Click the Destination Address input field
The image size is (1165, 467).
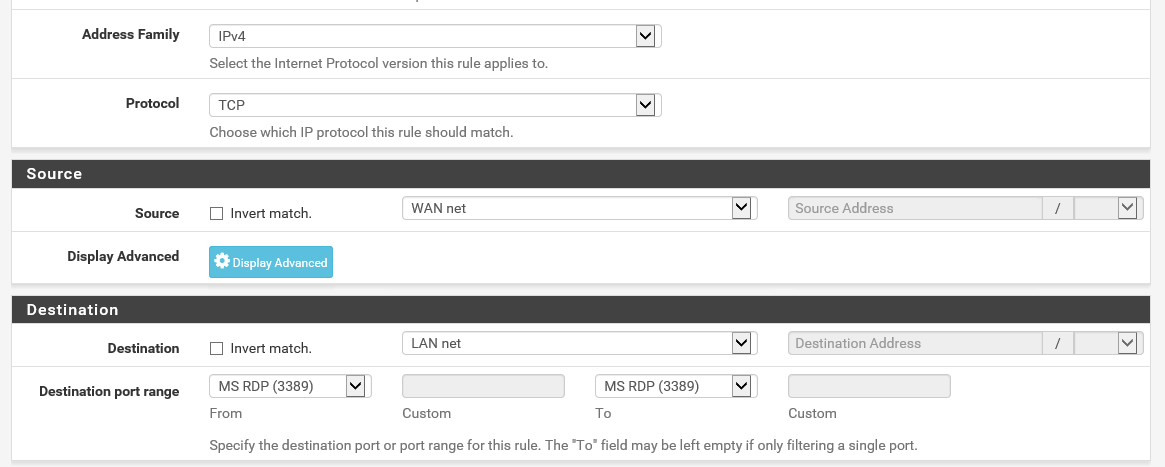point(915,343)
